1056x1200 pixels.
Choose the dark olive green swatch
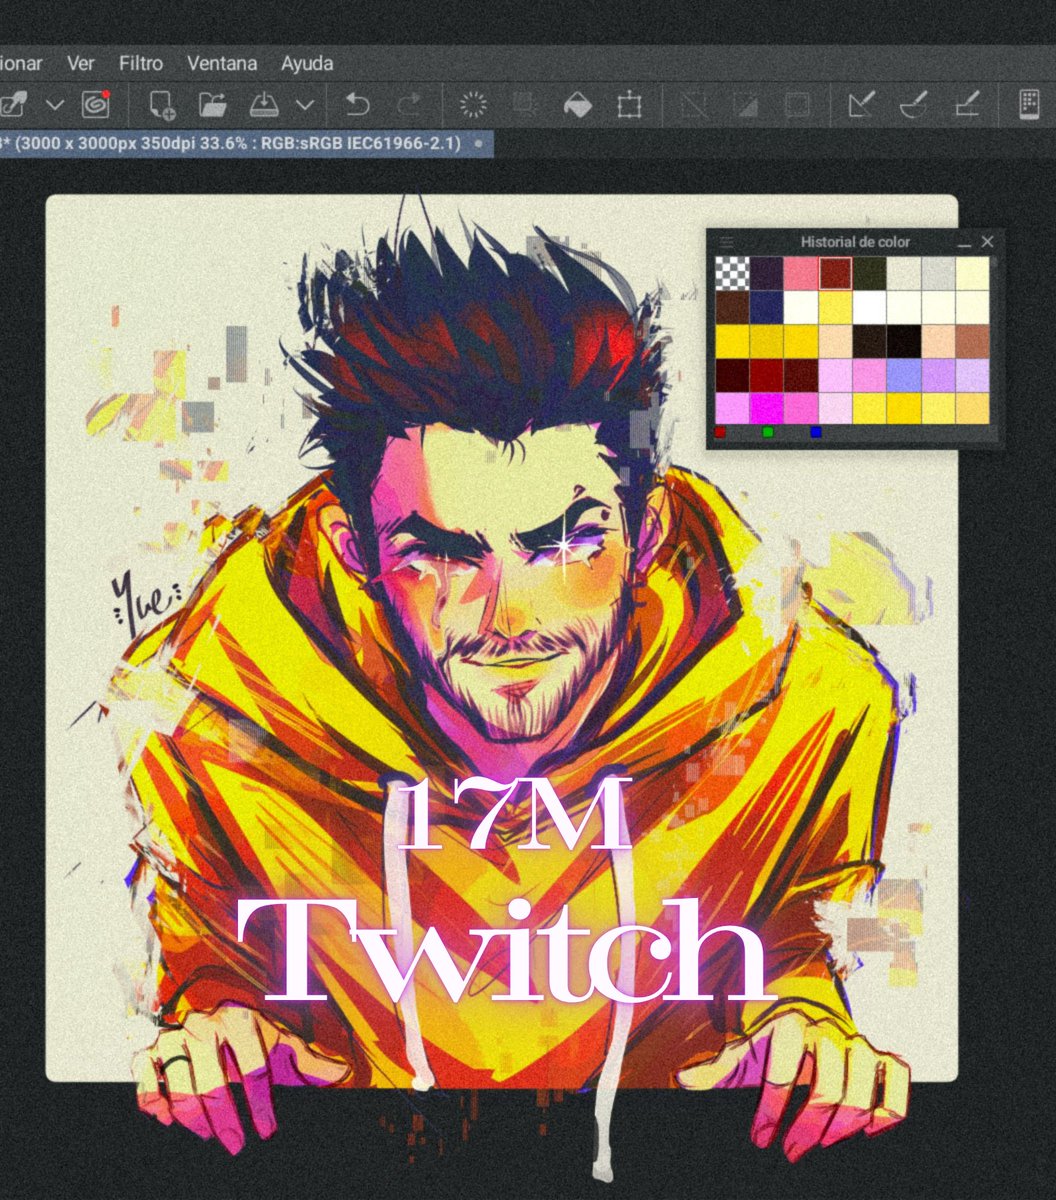click(x=869, y=273)
